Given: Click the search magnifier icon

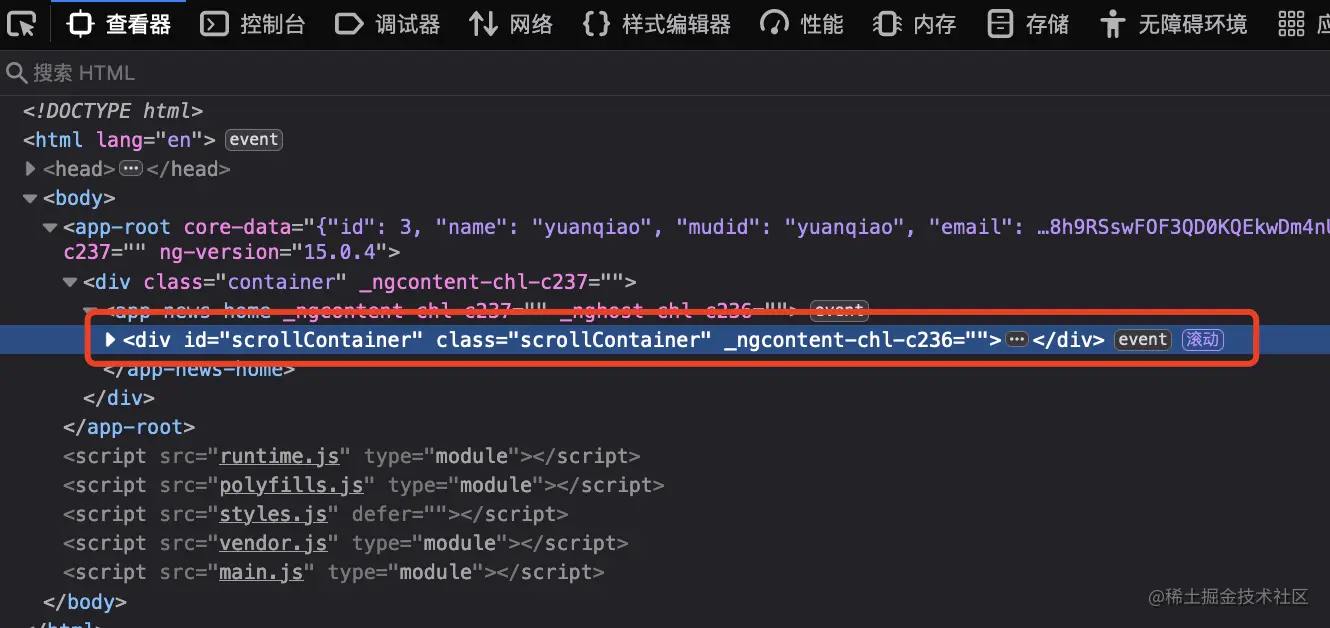Looking at the screenshot, I should (x=16, y=72).
